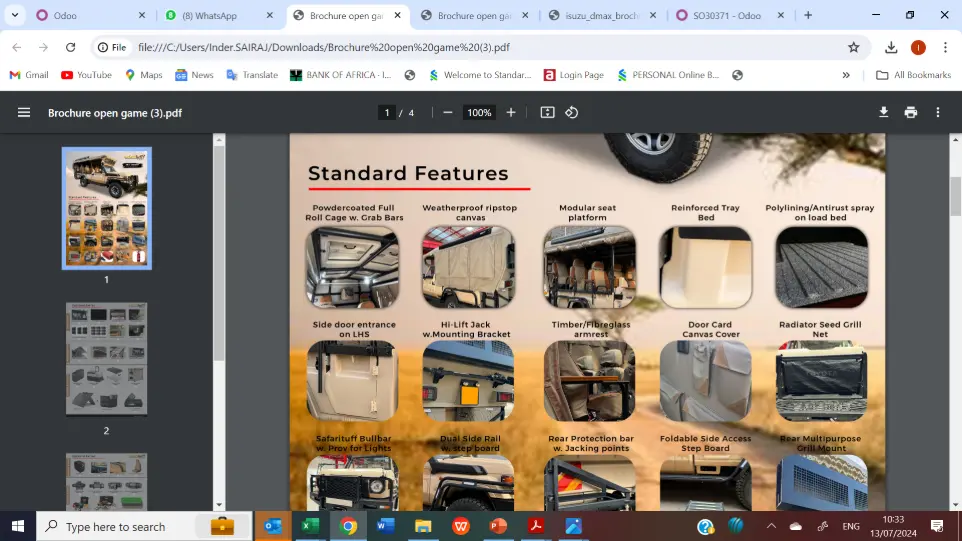Click the zoom percentage field
Viewport: 962px width, 541px height.
click(x=480, y=113)
